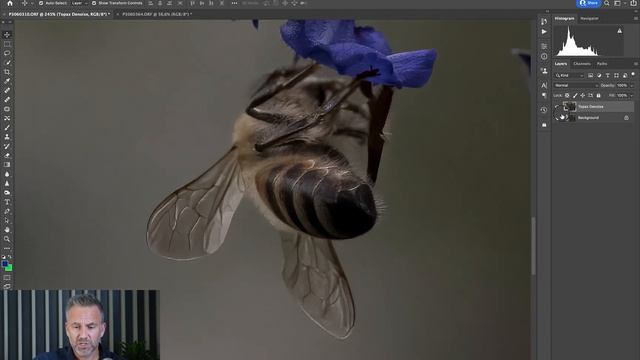This screenshot has width=640, height=360.
Task: Switch to the Paths tab
Action: (602, 64)
